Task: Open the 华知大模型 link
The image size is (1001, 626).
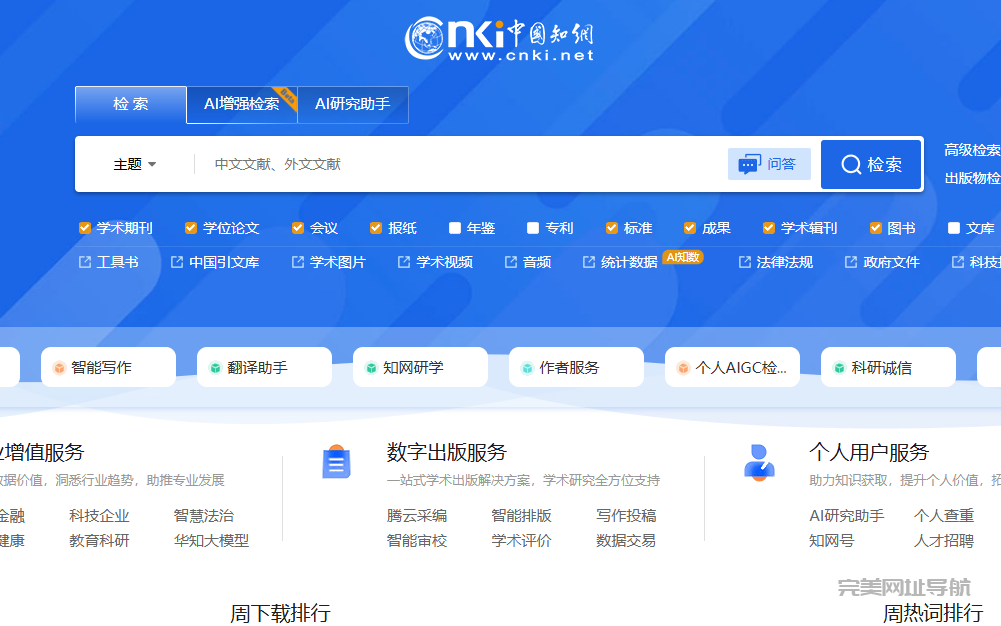Action: coord(211,541)
